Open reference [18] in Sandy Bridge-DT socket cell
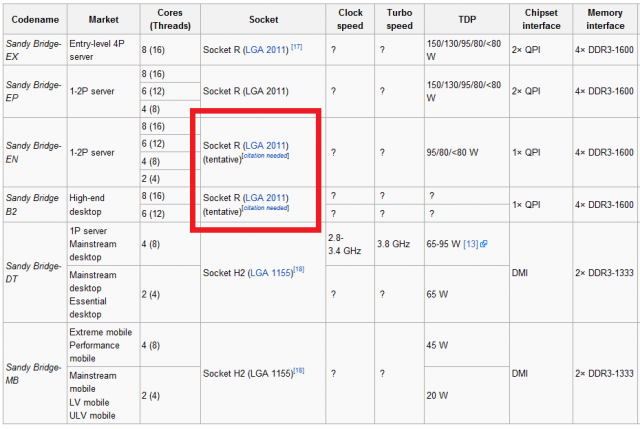 point(299,269)
